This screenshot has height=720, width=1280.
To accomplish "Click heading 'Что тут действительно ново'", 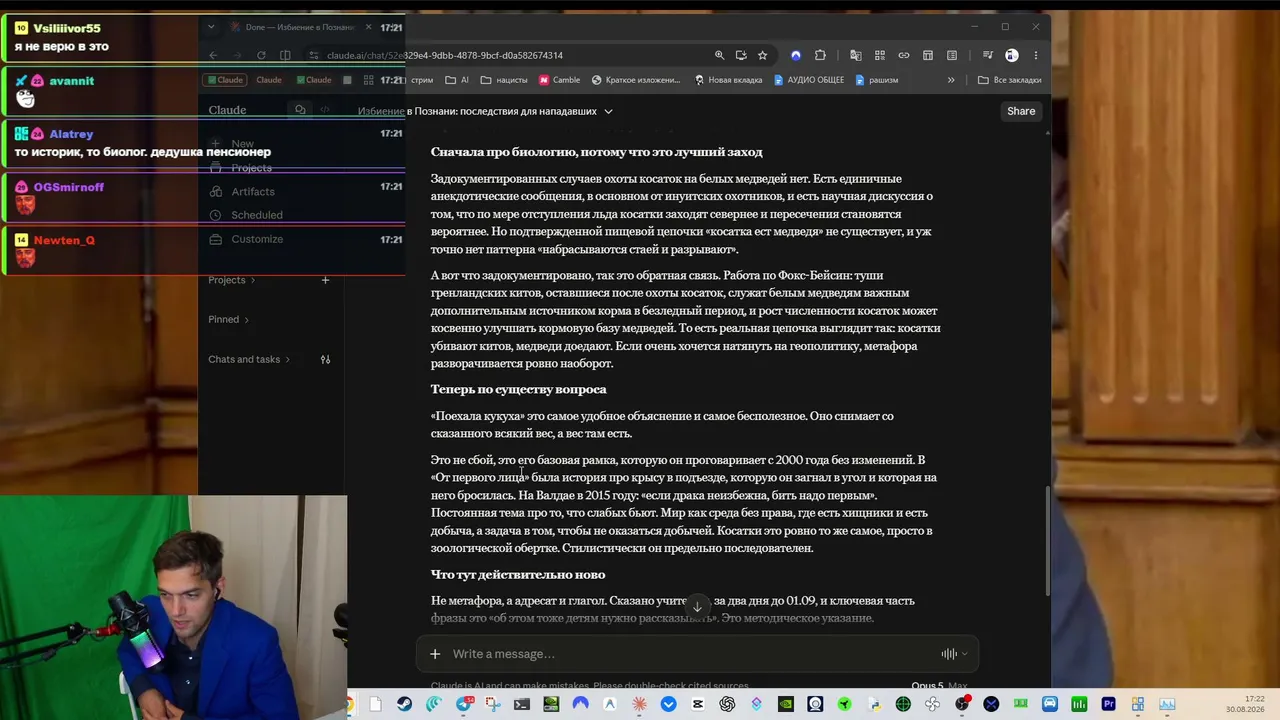I will (x=518, y=575).
